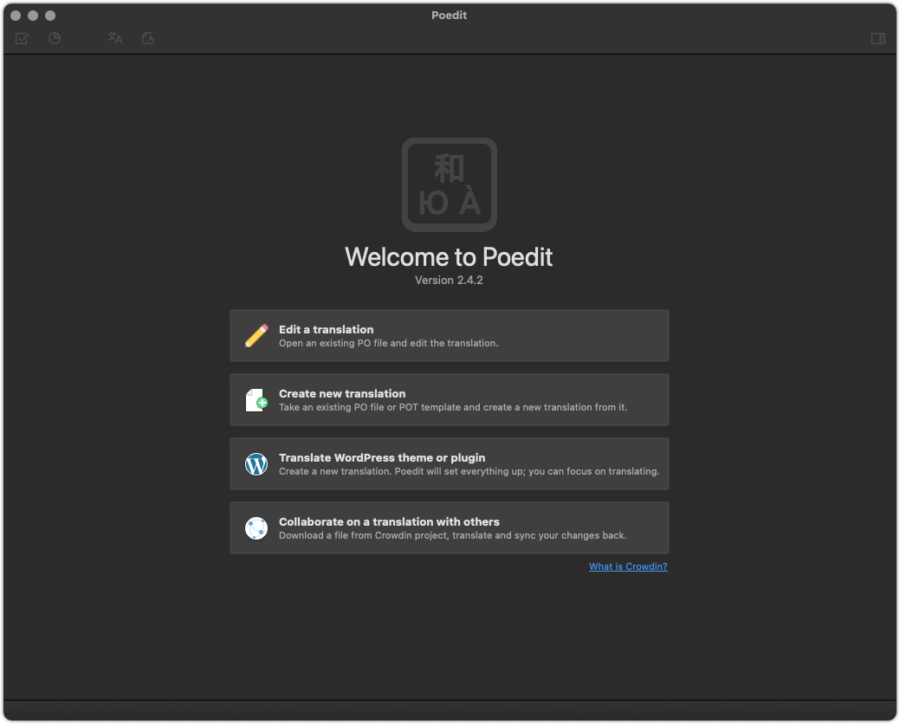Open Edit a translation option
The height and width of the screenshot is (724, 900).
[x=449, y=336]
